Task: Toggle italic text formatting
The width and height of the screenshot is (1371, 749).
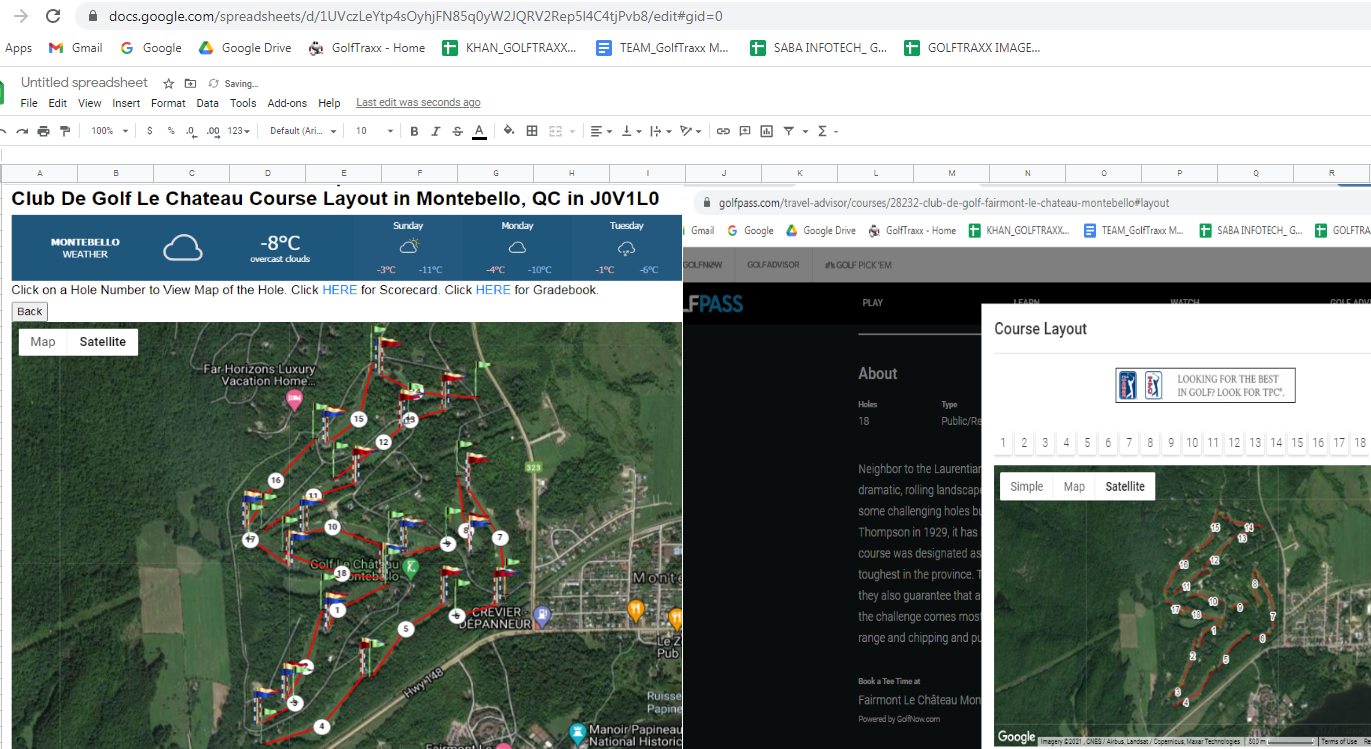Action: [x=436, y=131]
